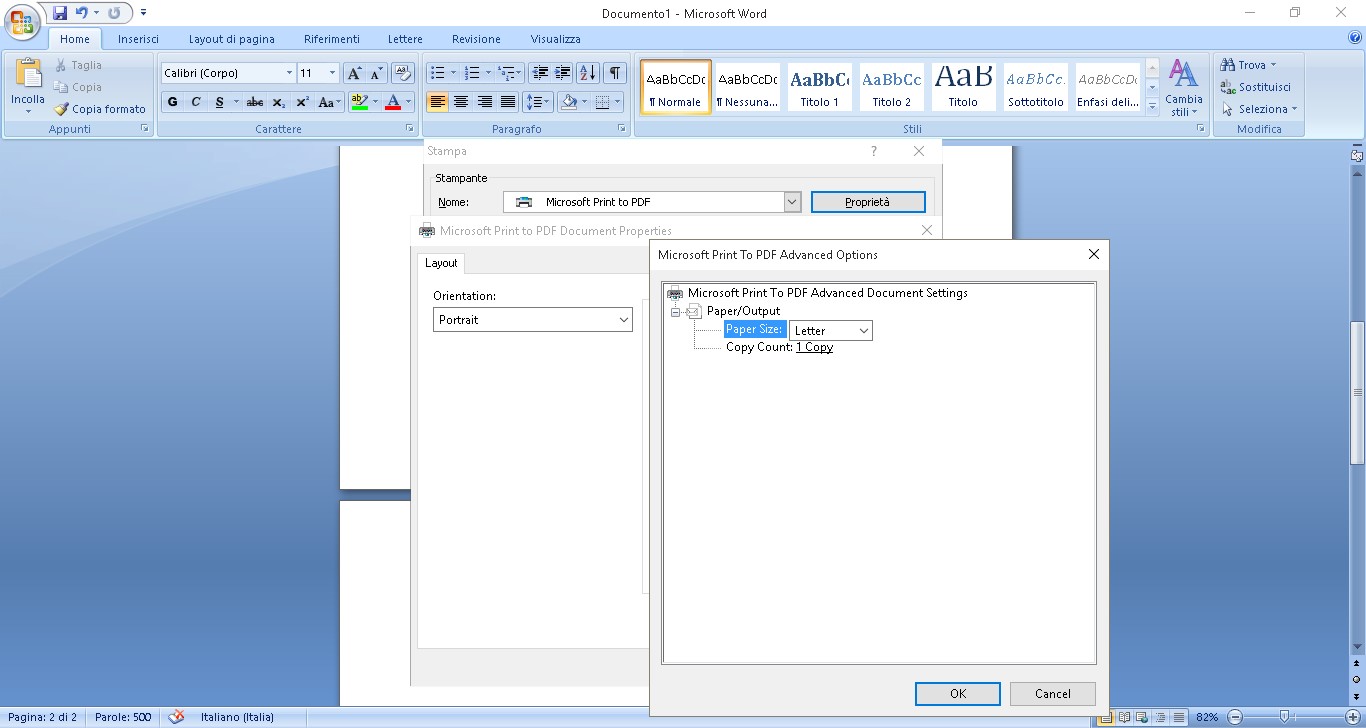This screenshot has width=1366, height=728.
Task: Expand the styles gallery
Action: pos(1152,106)
